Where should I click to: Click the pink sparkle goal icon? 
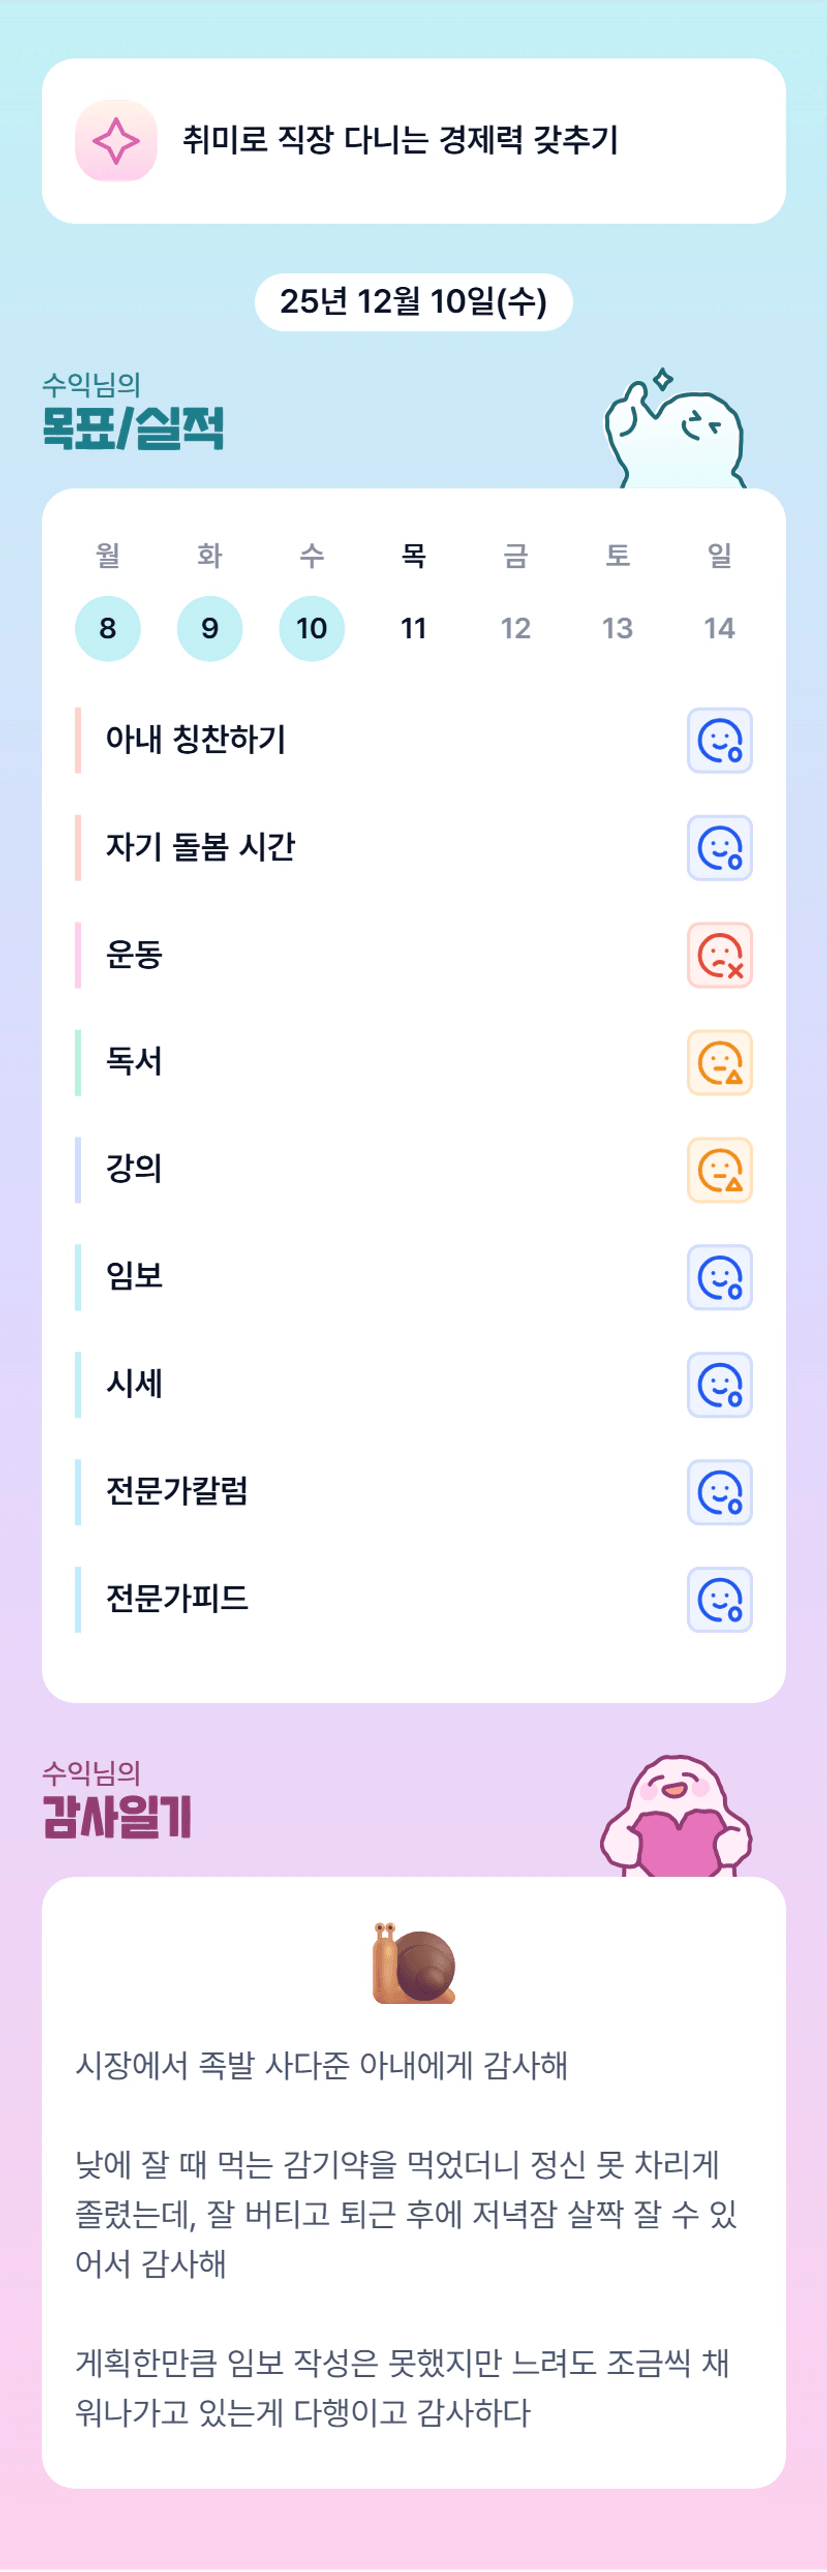click(116, 141)
